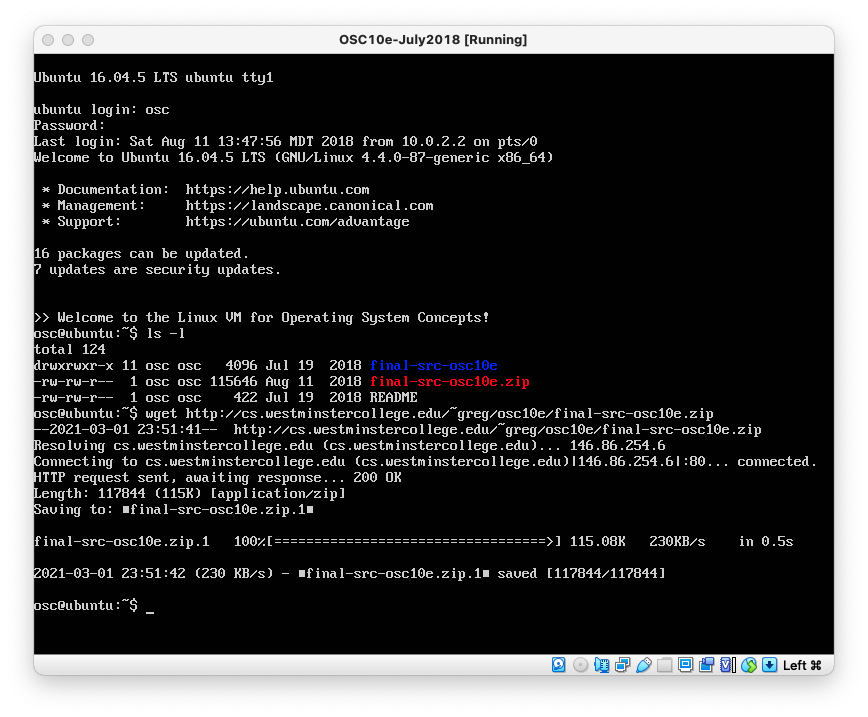Click the display settings status icon
Viewport: 868px width, 717px height.
tap(685, 665)
